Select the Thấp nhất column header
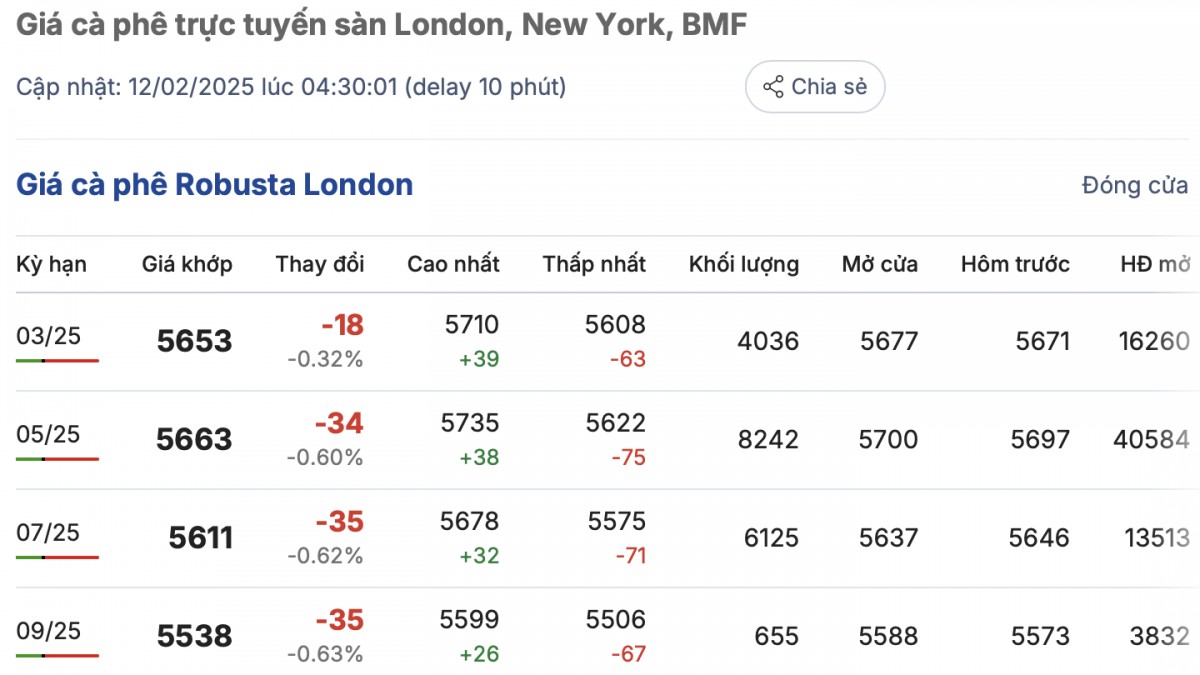Image resolution: width=1200 pixels, height=675 pixels. tap(594, 264)
